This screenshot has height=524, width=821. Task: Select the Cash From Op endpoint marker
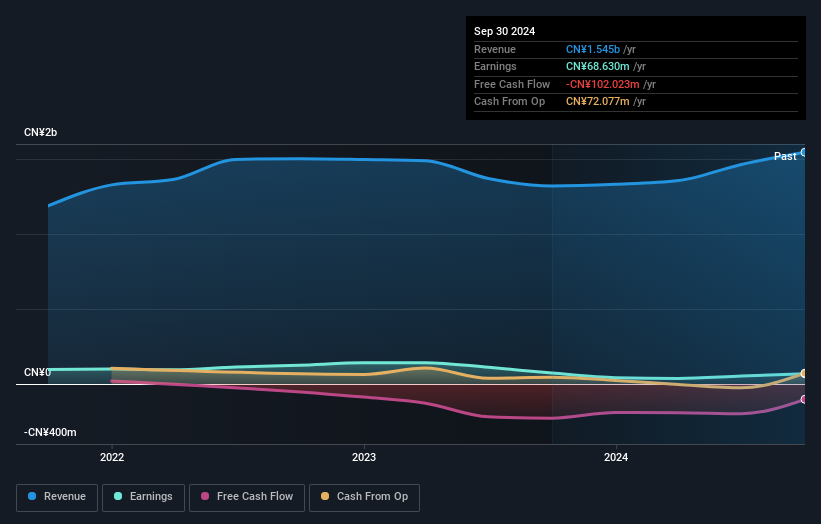coord(804,373)
